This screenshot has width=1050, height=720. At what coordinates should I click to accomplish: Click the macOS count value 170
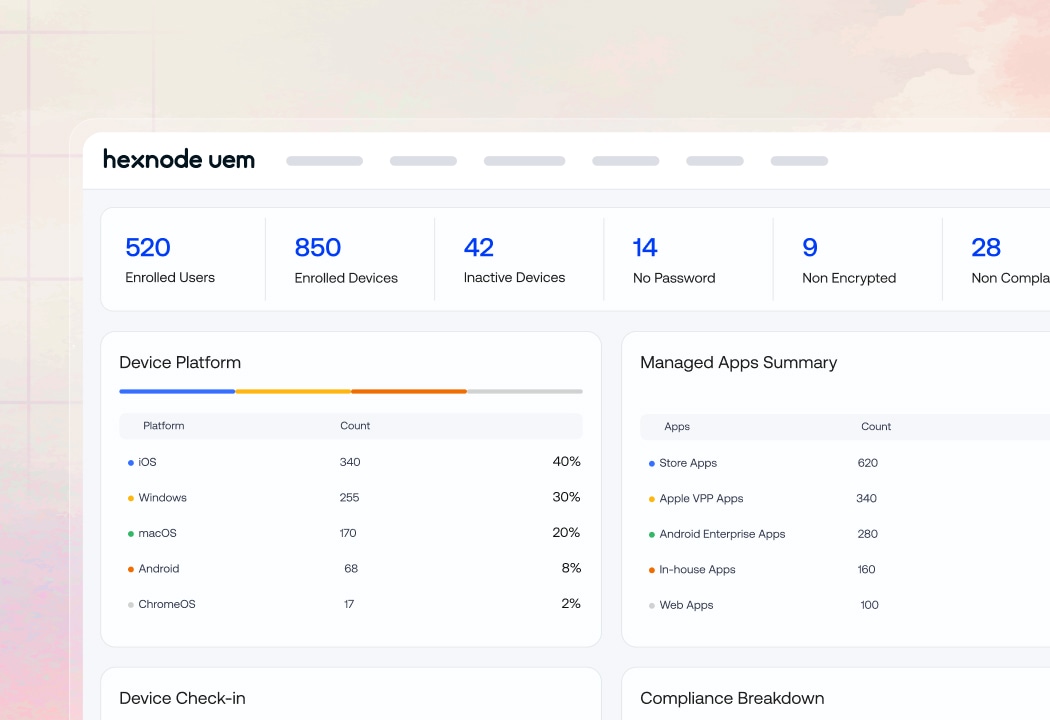(x=348, y=533)
